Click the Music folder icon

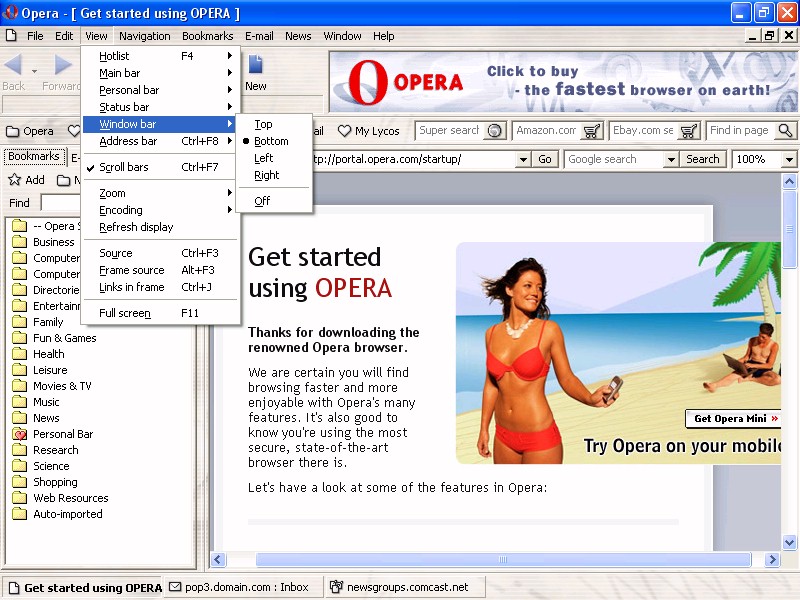point(19,402)
